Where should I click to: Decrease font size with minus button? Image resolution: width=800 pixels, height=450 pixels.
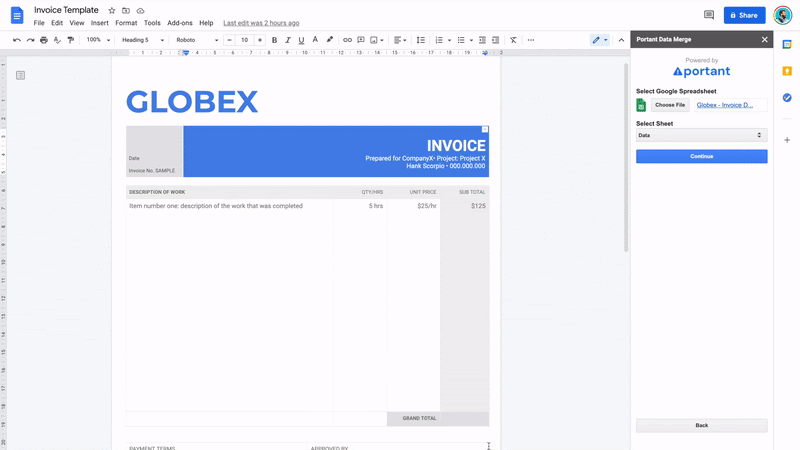coord(230,40)
